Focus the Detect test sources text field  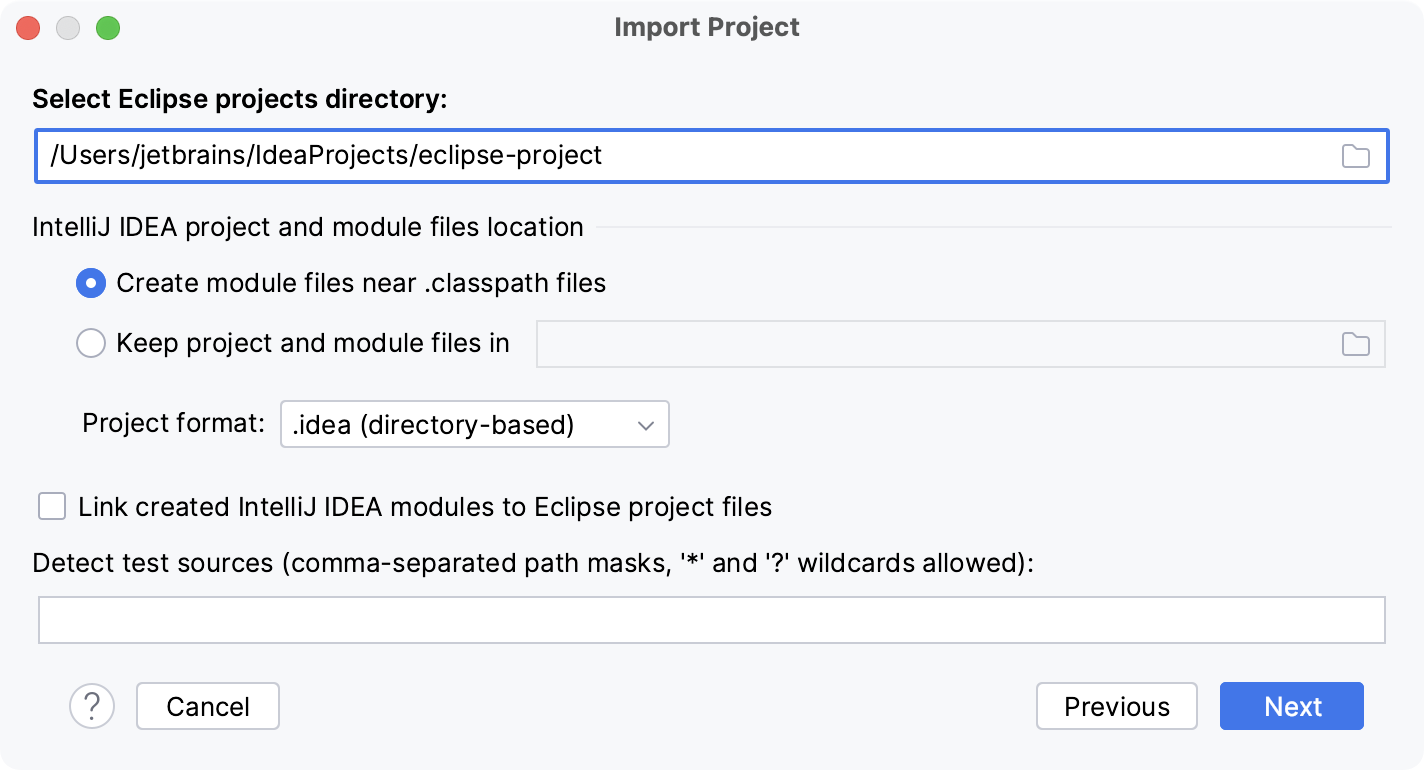click(711, 620)
